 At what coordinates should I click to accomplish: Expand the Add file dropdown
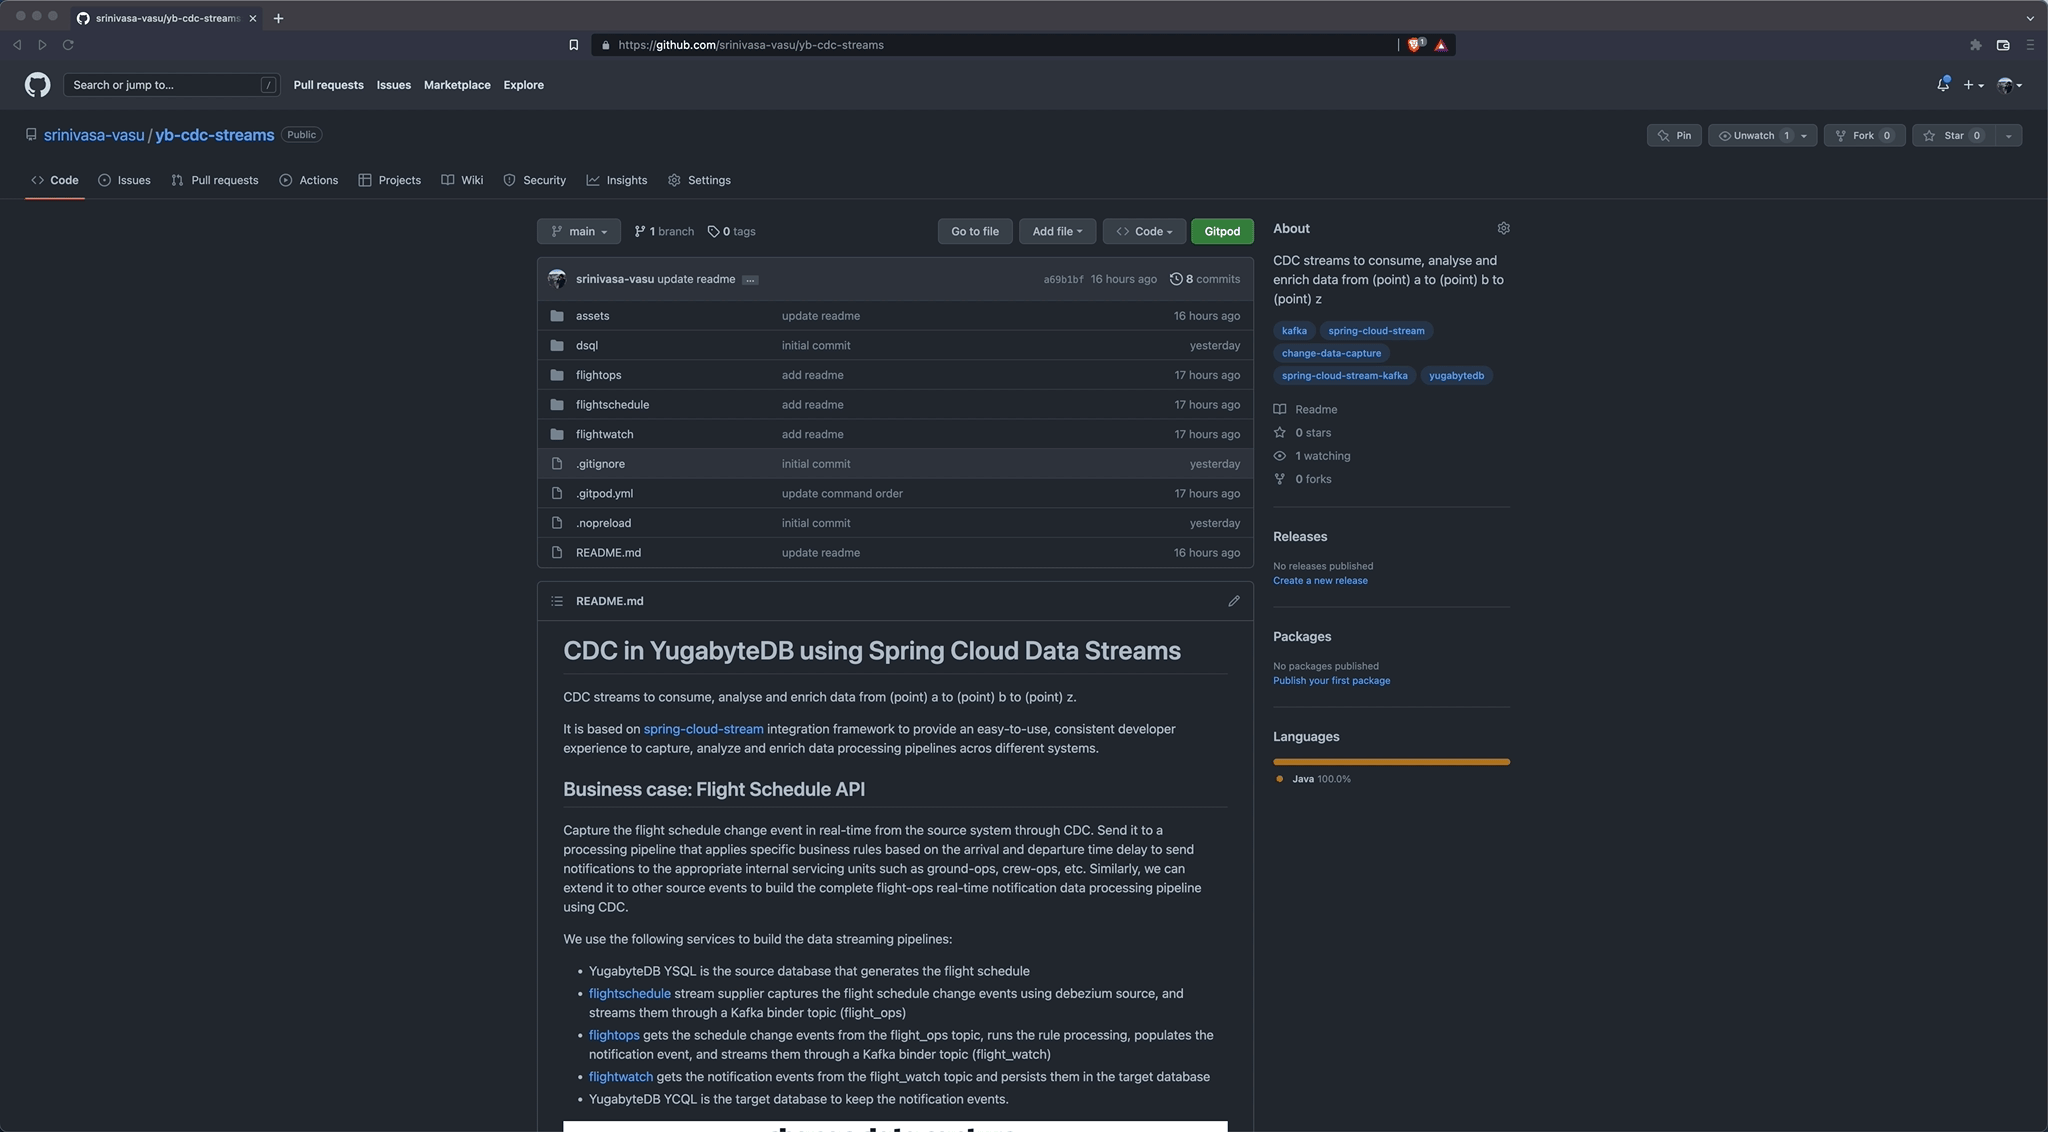point(1056,231)
